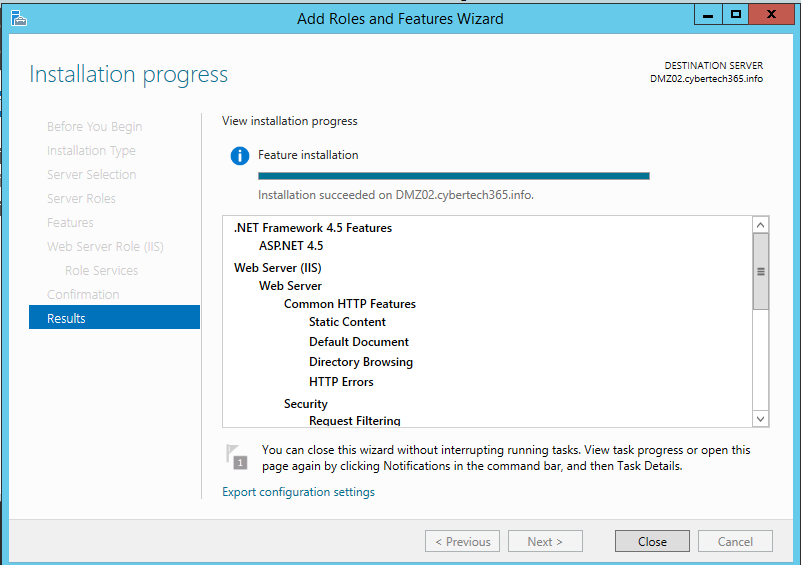Click the Security entry in the list

pyautogui.click(x=305, y=404)
